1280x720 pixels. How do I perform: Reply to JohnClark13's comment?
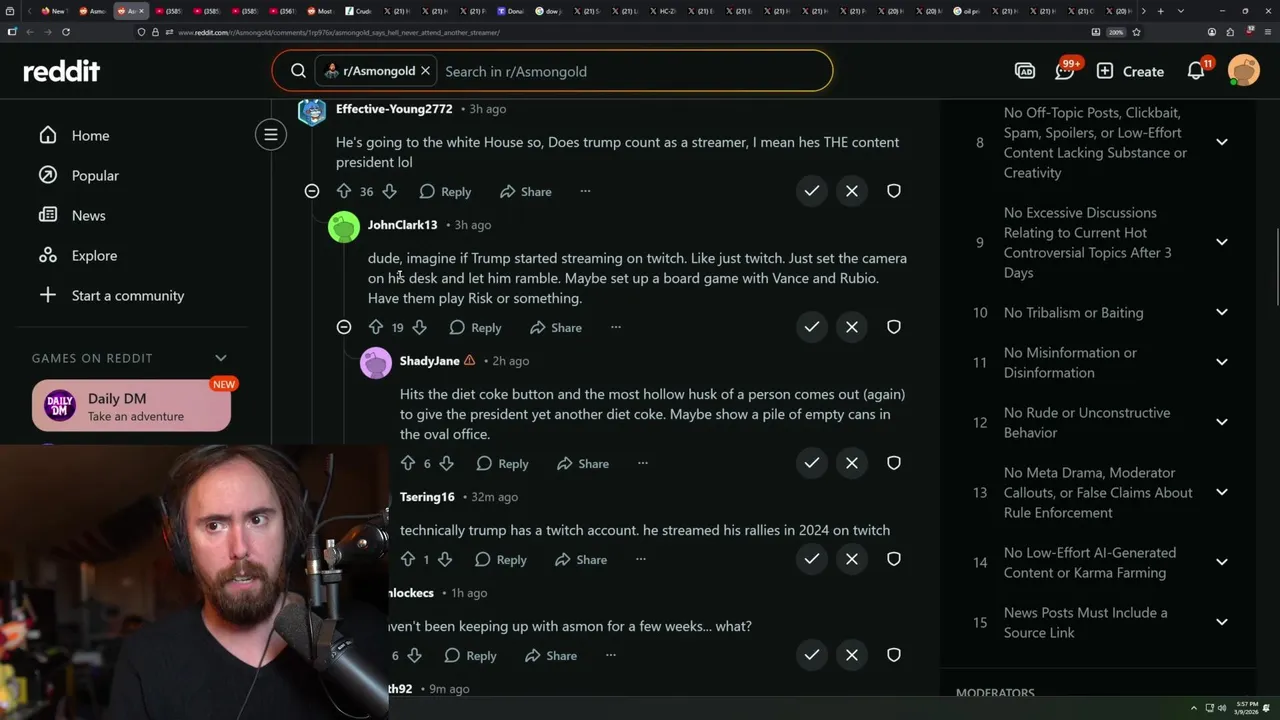[x=475, y=327]
